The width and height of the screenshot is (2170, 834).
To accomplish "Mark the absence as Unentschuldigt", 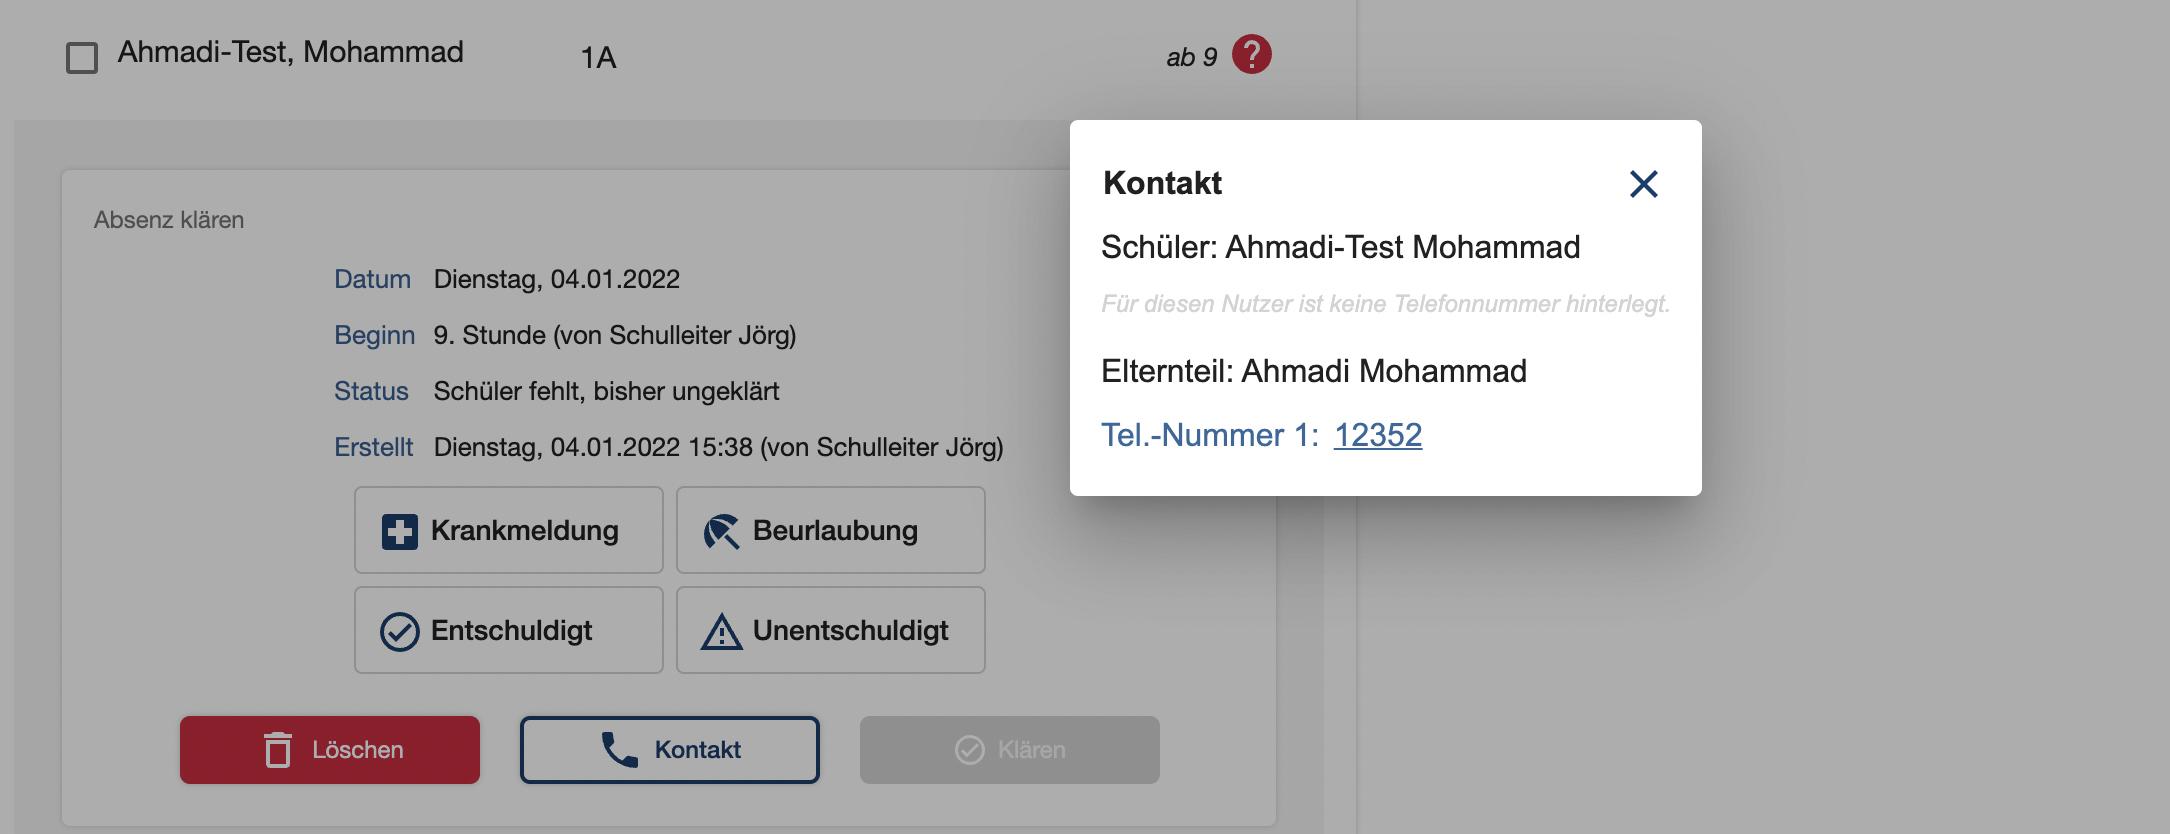I will pyautogui.click(x=831, y=630).
